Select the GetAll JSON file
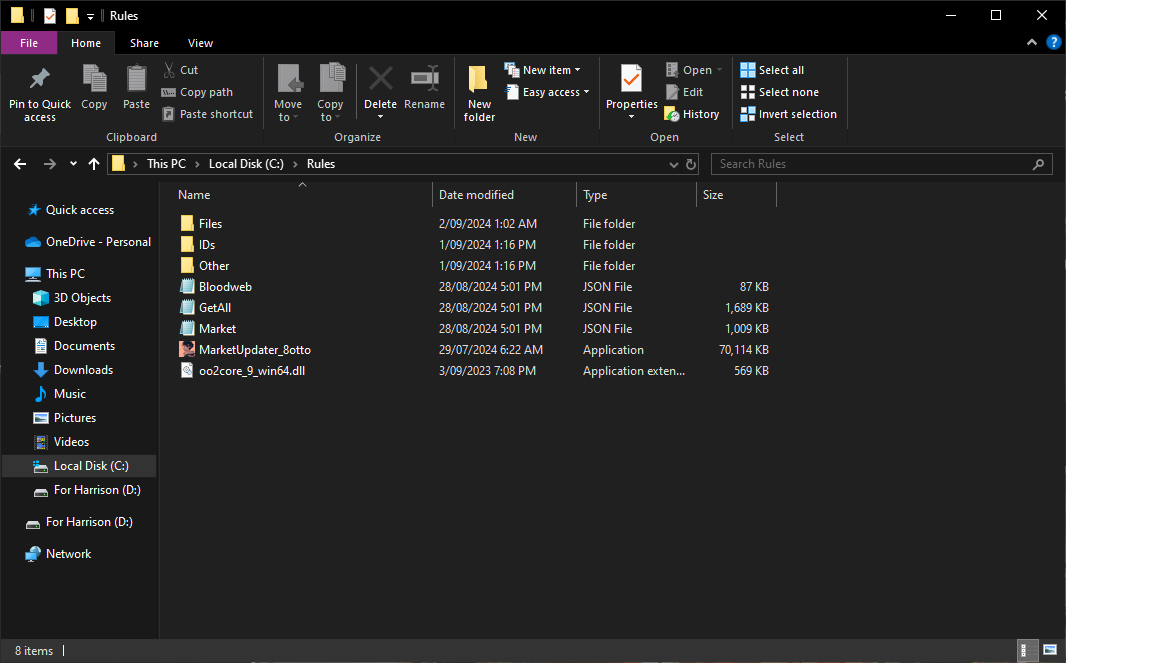Image resolution: width=1152 pixels, height=663 pixels. 206,308
